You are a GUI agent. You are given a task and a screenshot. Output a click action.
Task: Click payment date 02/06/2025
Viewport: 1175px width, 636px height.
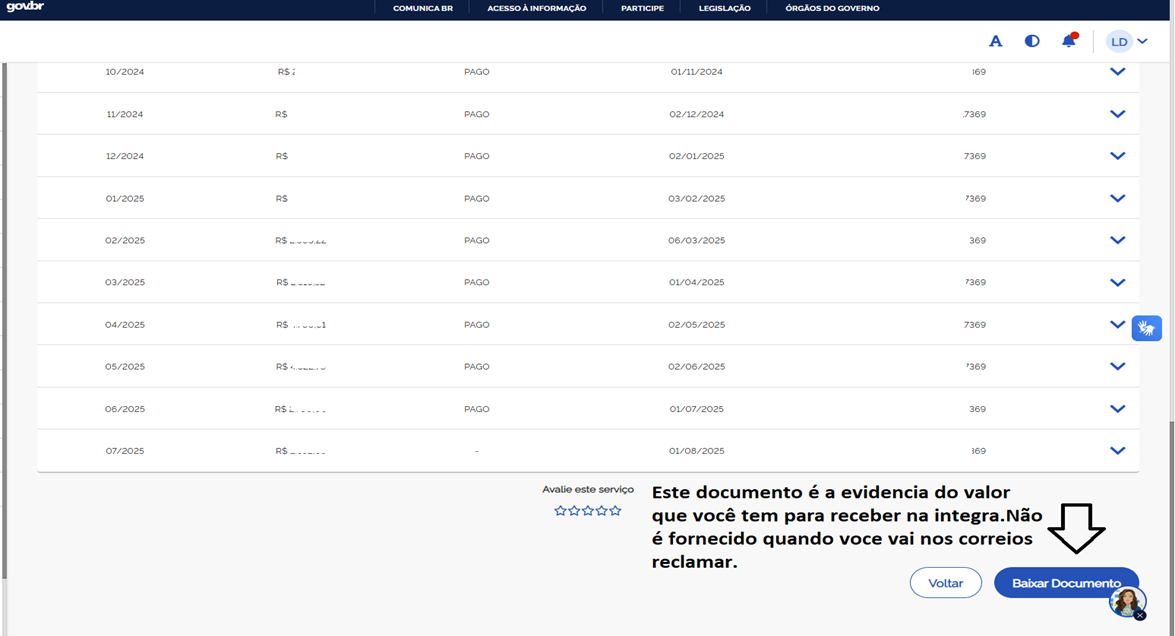[696, 366]
